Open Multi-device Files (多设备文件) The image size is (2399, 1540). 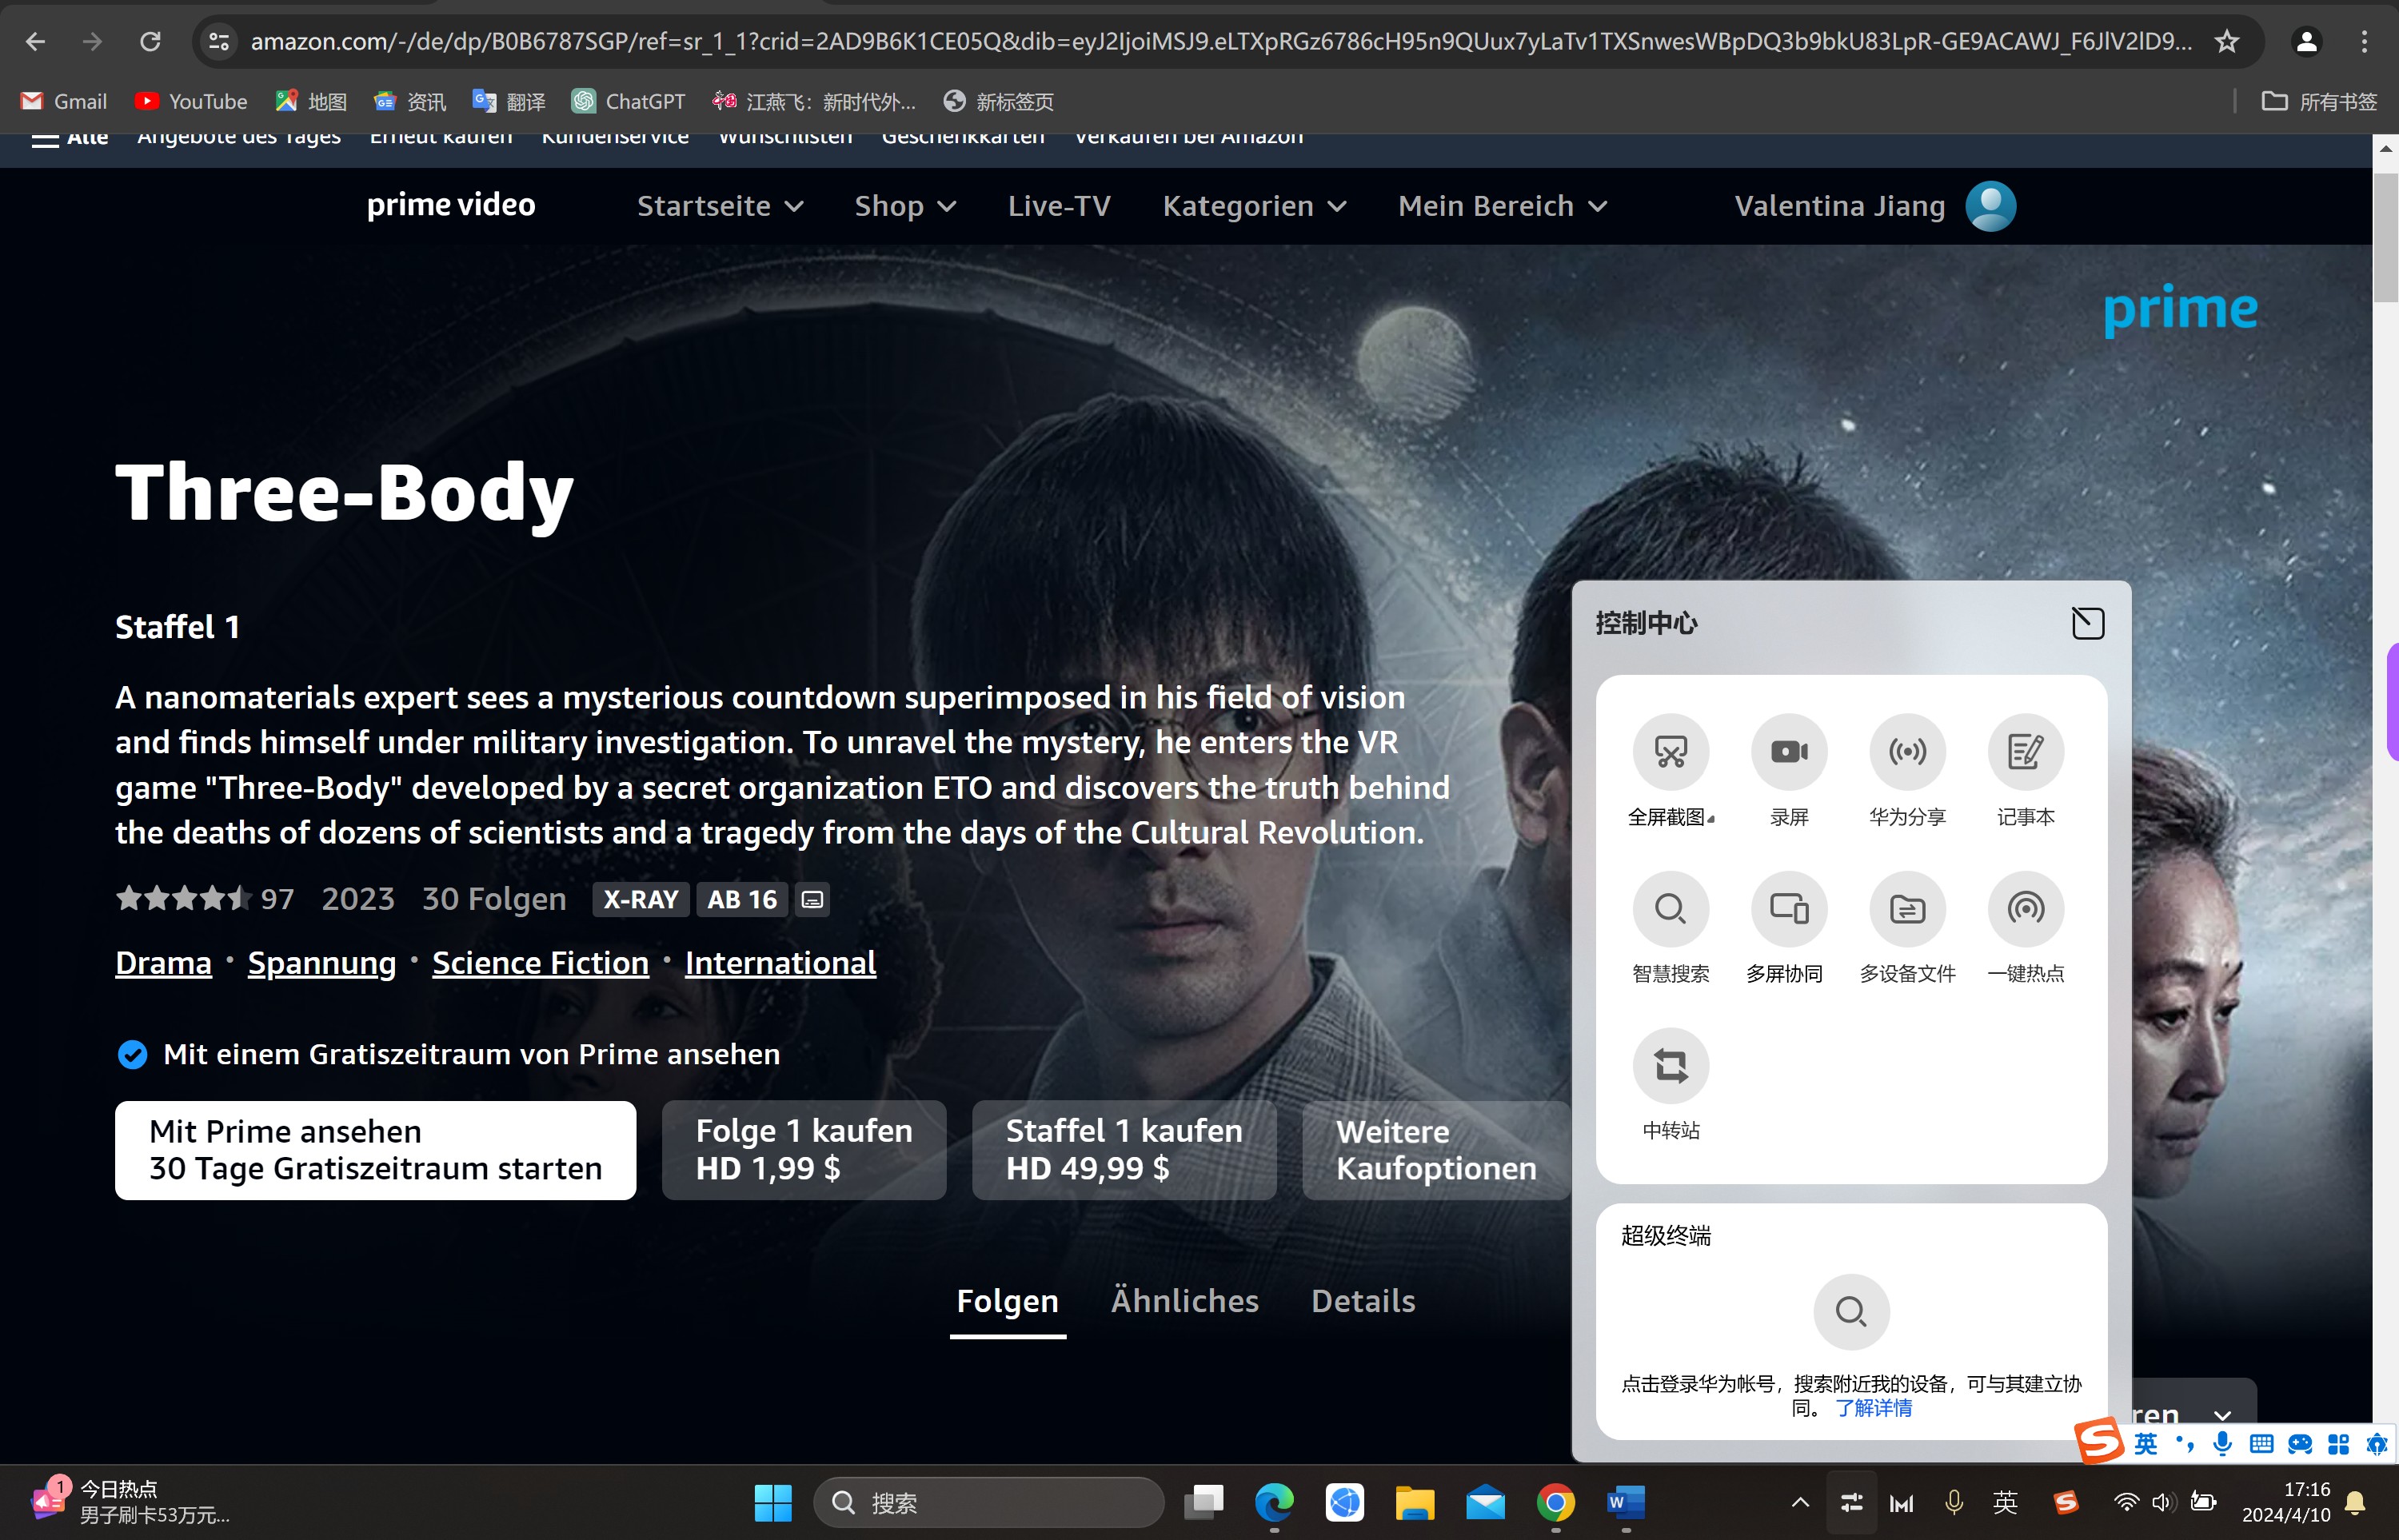click(1907, 909)
